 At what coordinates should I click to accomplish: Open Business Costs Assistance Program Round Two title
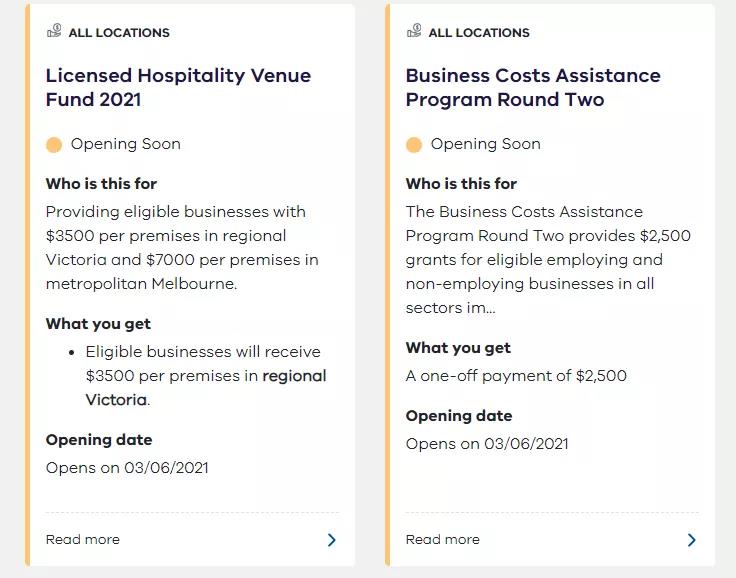[533, 87]
